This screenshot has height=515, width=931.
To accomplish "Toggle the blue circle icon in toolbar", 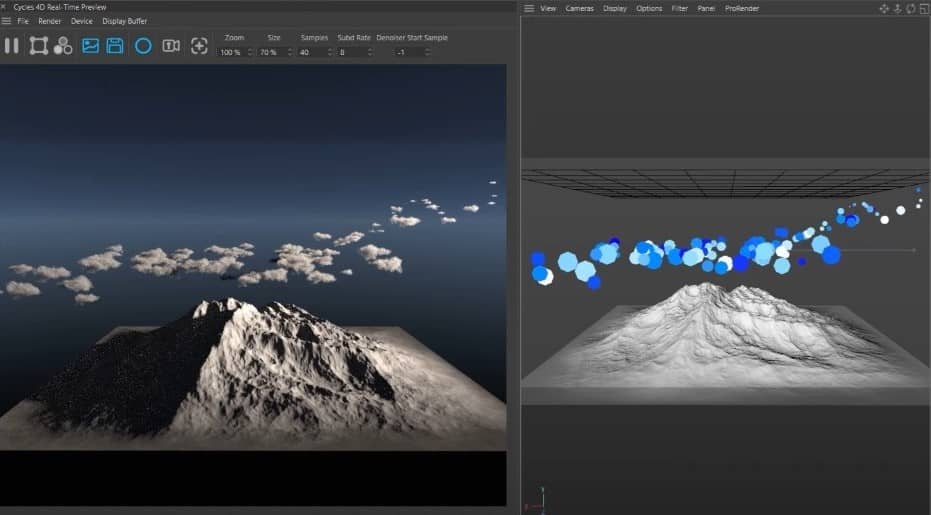I will pos(143,45).
